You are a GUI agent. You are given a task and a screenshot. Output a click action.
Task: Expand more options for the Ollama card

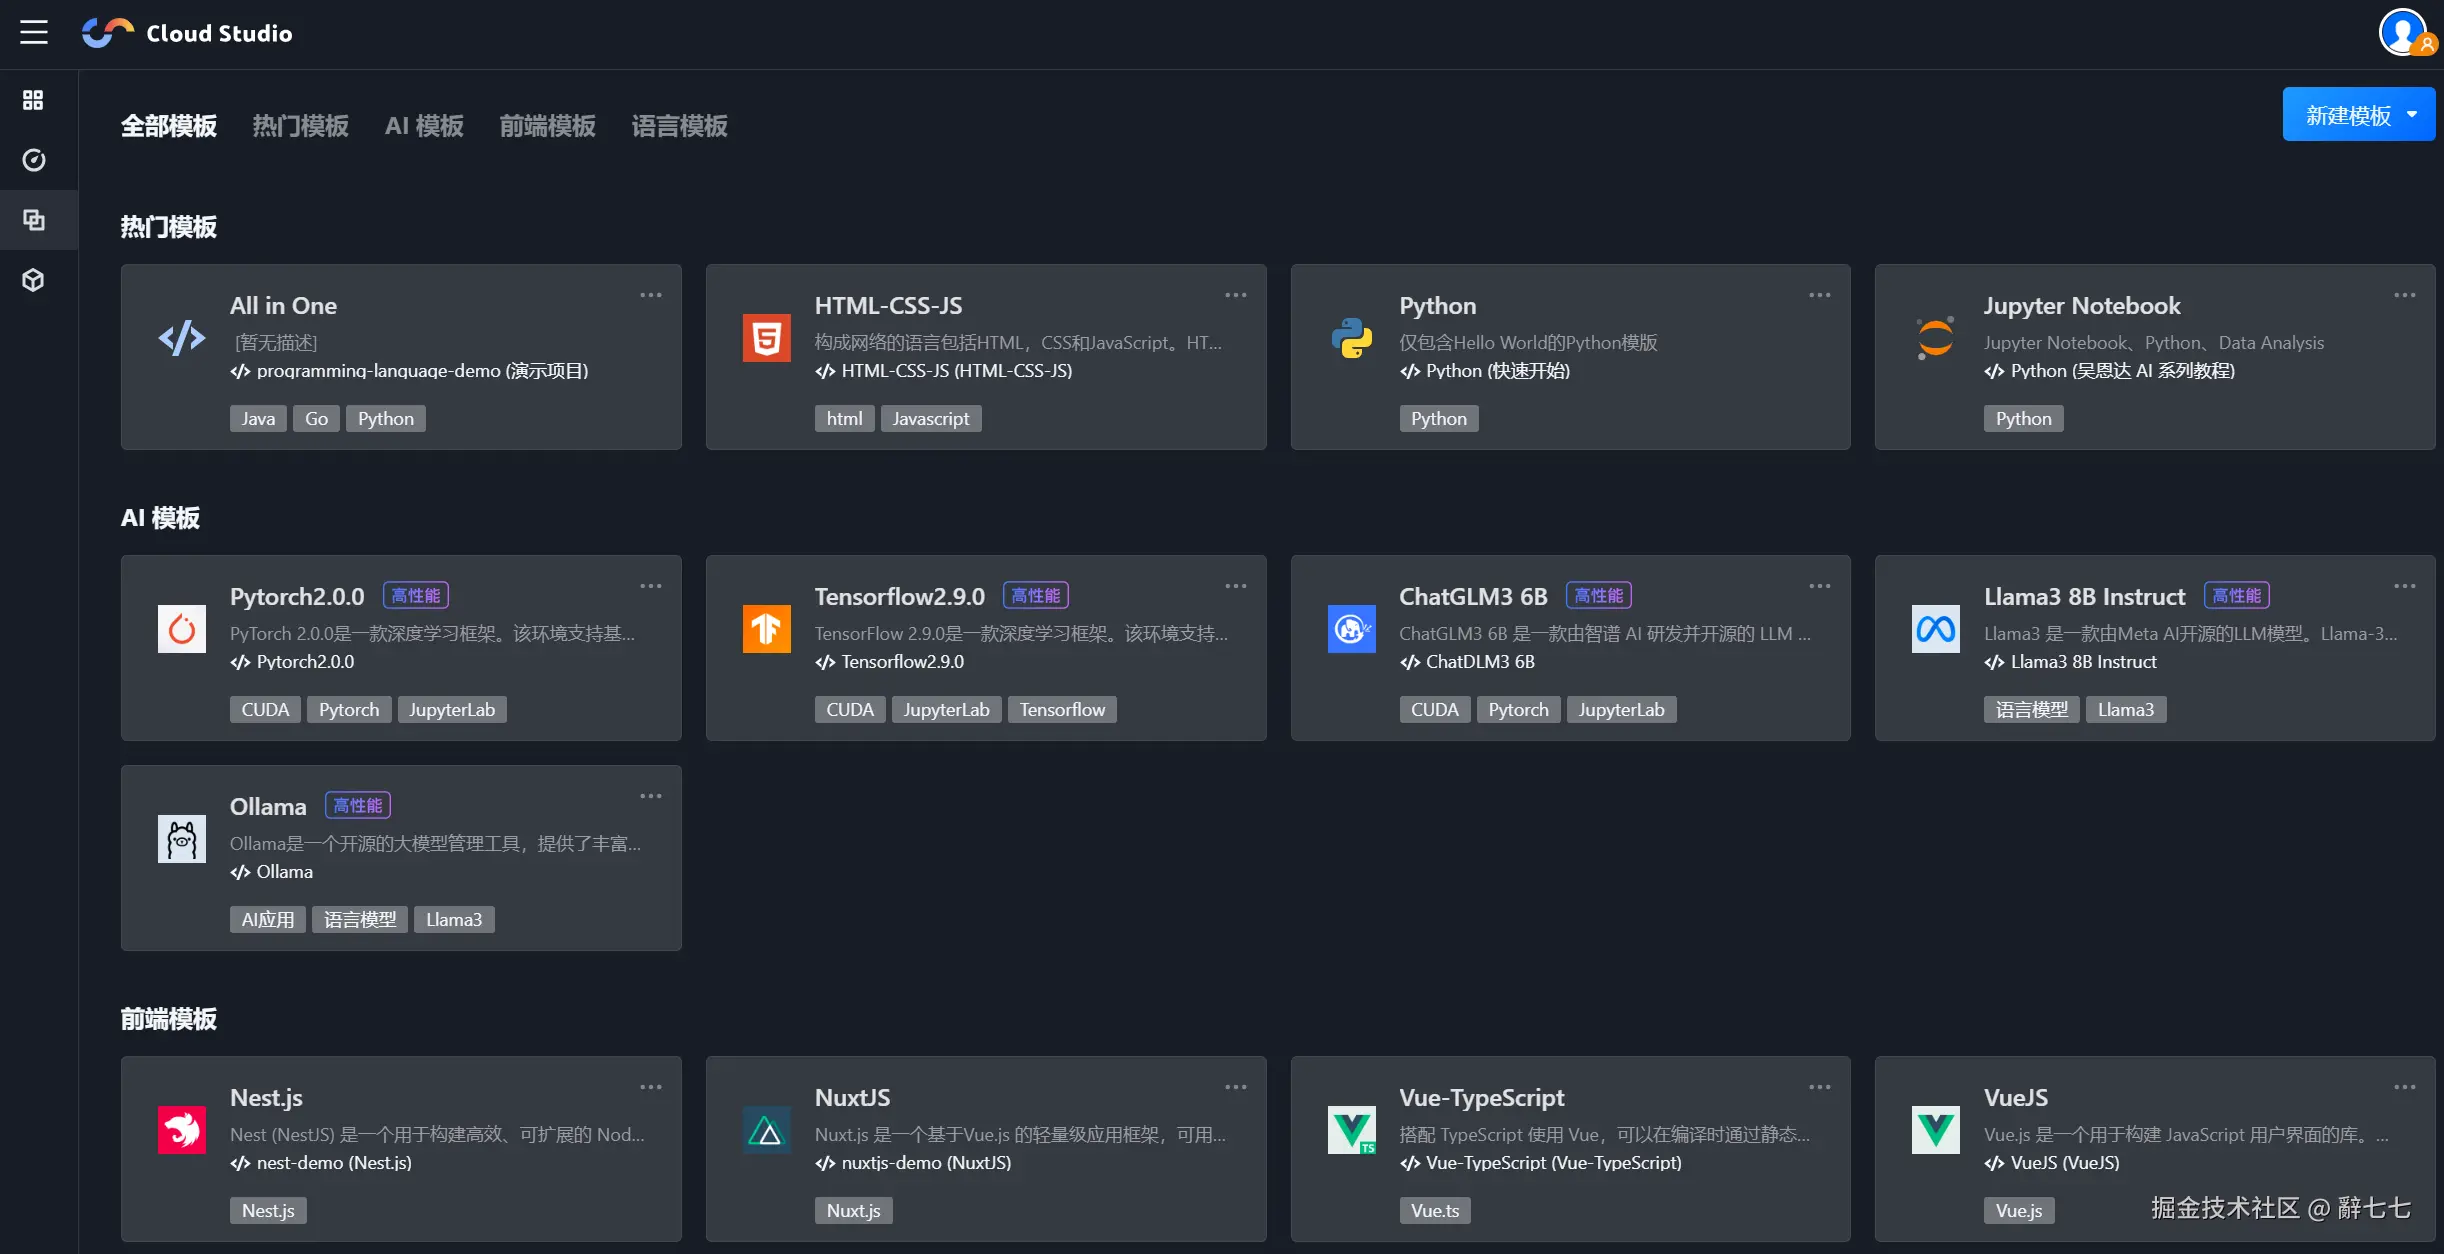tap(651, 796)
